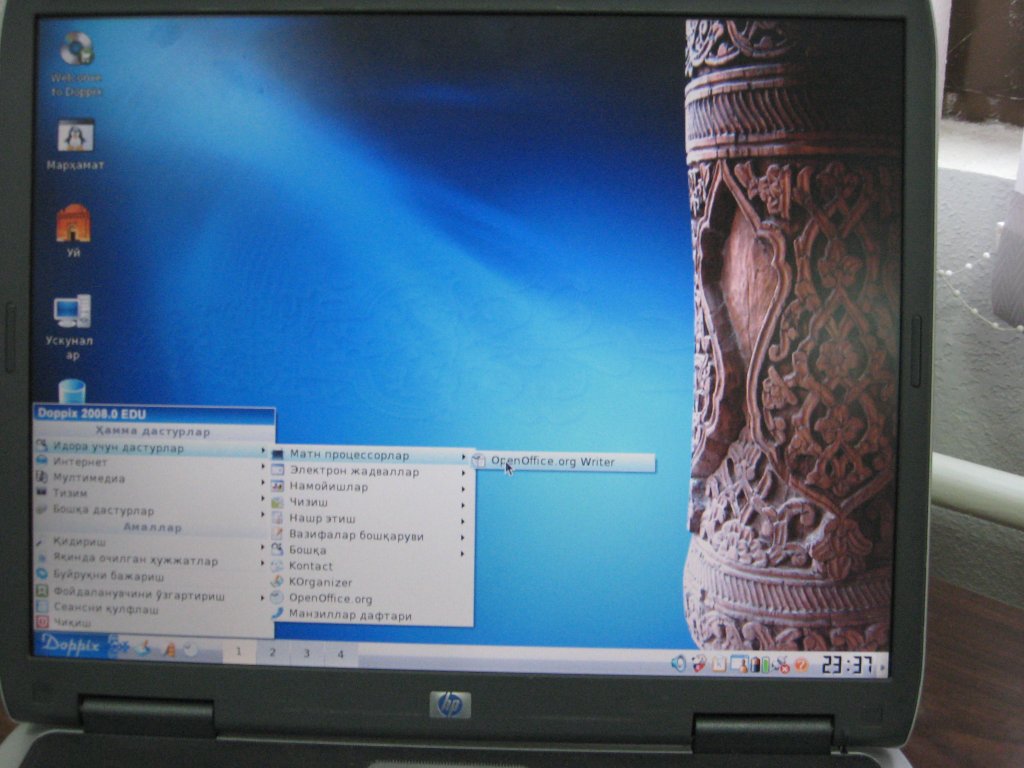Open the Марҳамат penguin desktop icon
1024x768 pixels.
[75, 144]
